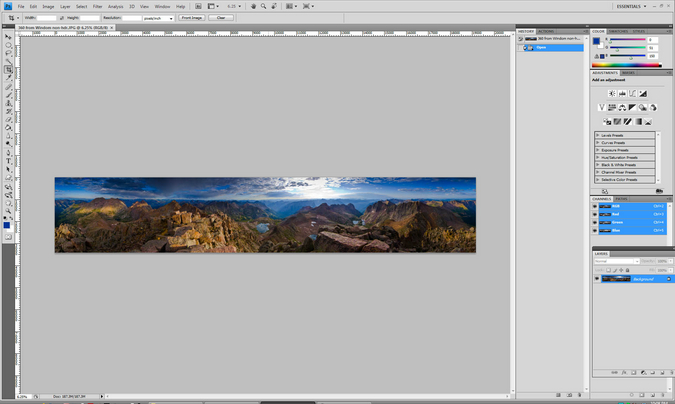Screen dimensions: 675x404
Task: Add a Gradient Map adjustment
Action: [x=638, y=122]
